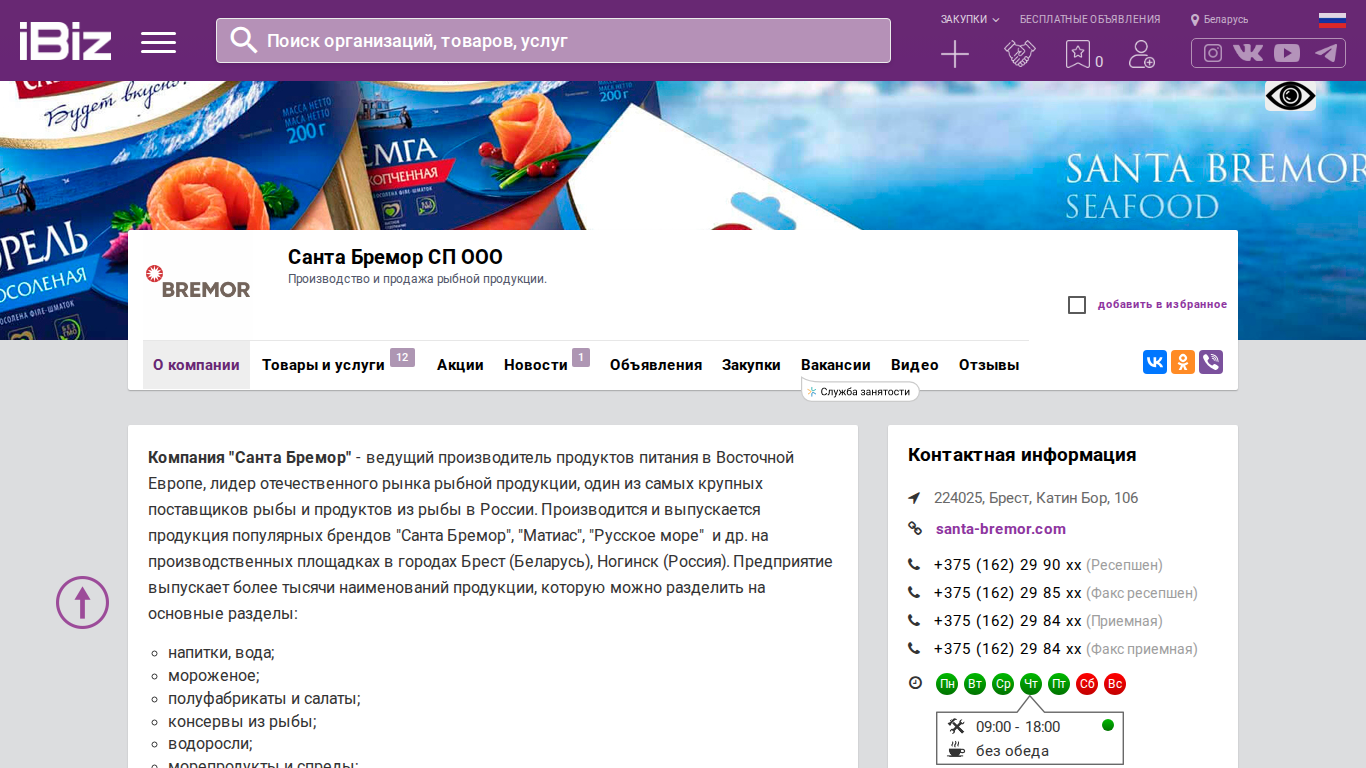The height and width of the screenshot is (768, 1366).
Task: Open the Видео tab
Action: point(915,365)
